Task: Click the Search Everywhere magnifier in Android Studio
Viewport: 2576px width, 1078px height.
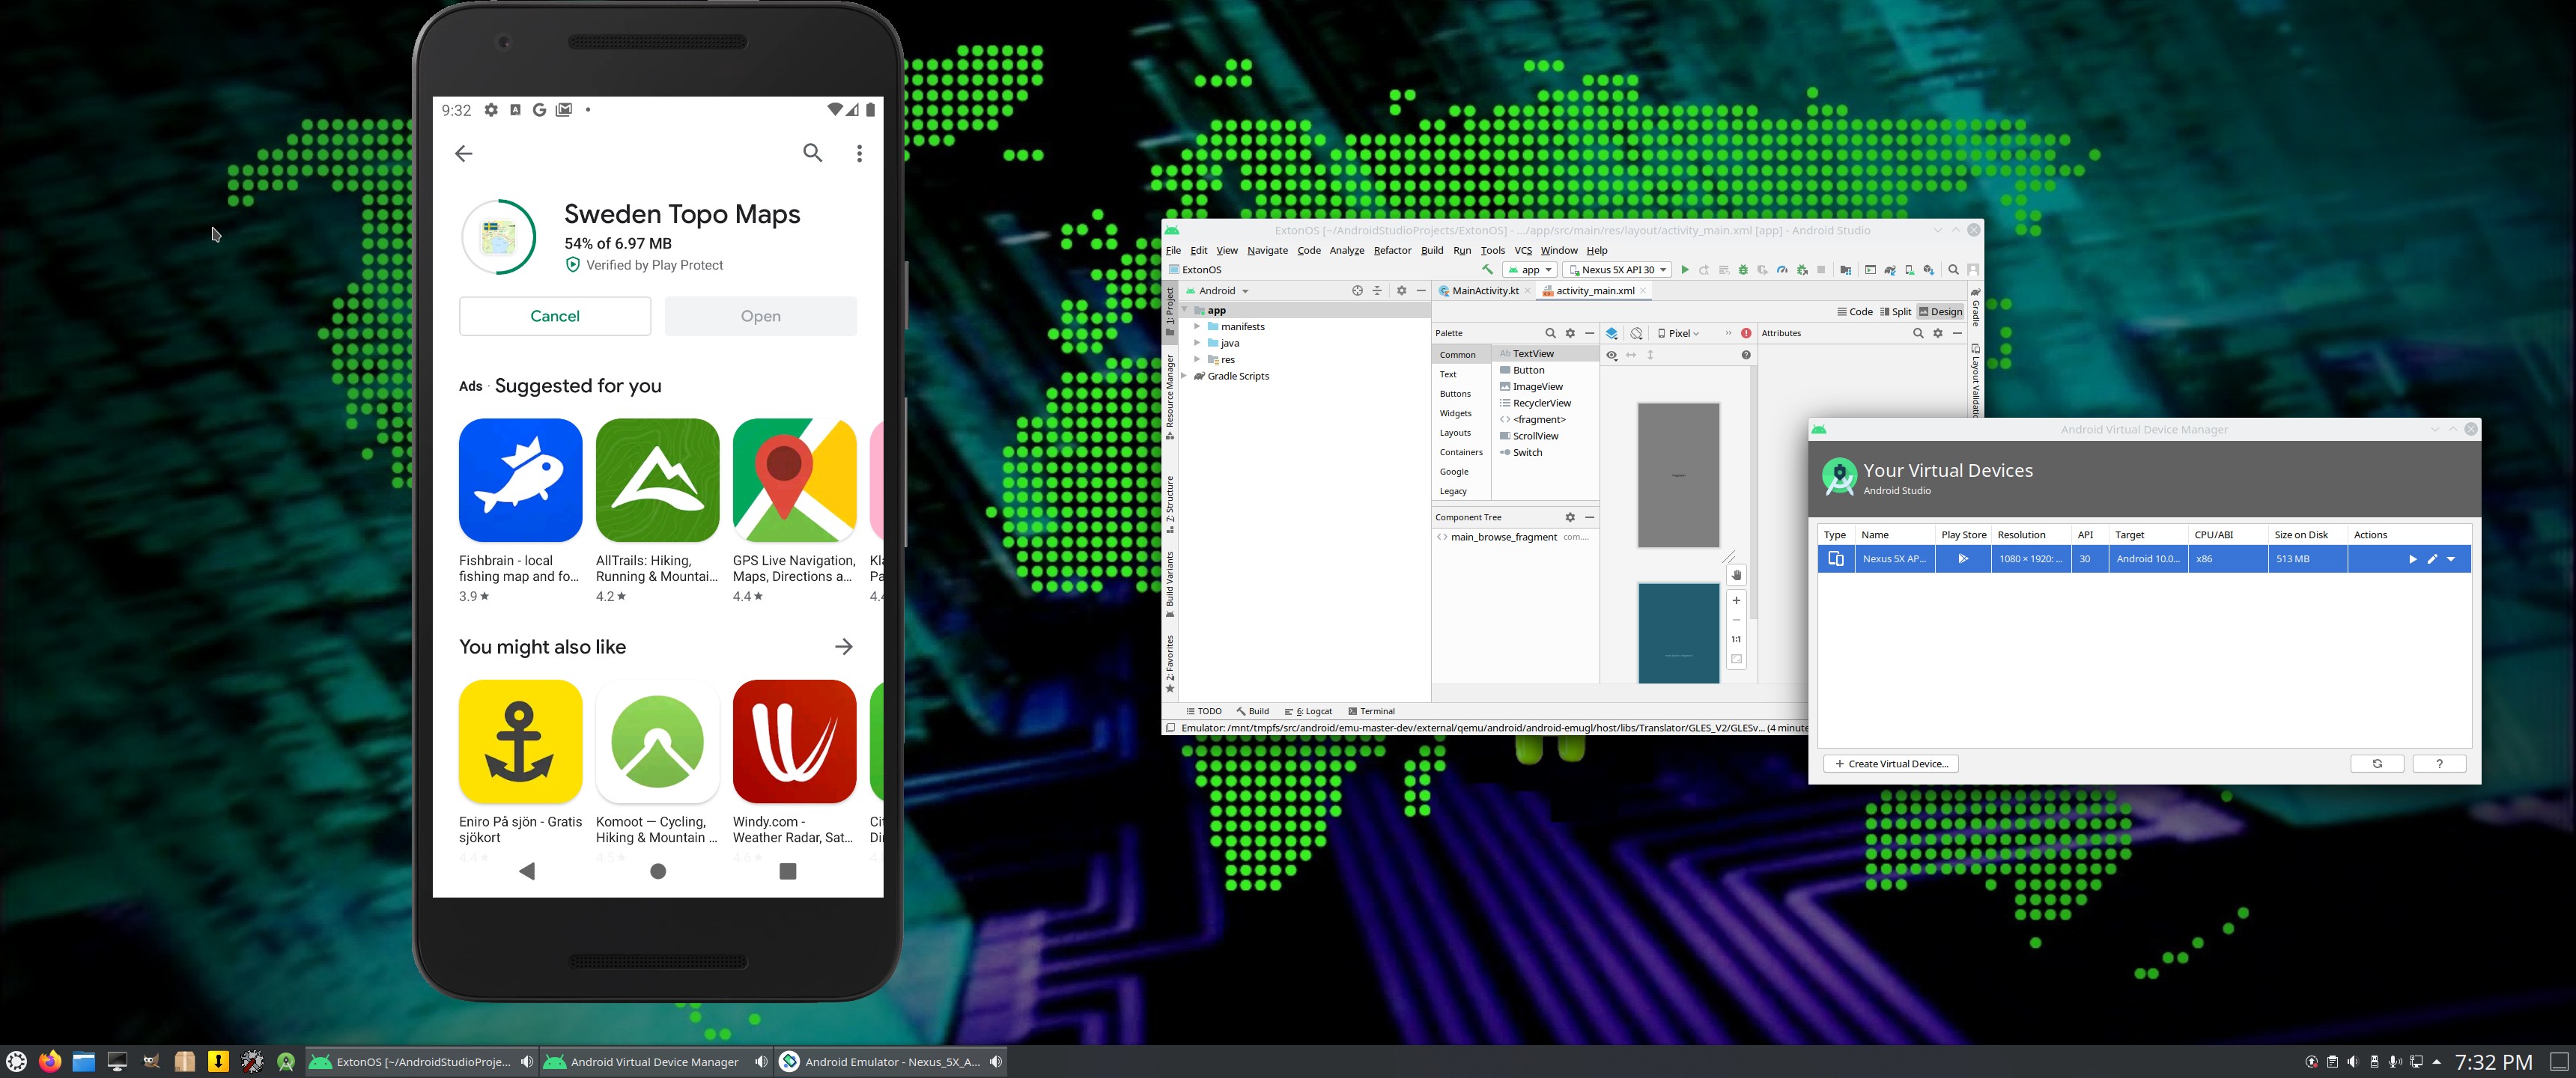Action: coord(1953,270)
